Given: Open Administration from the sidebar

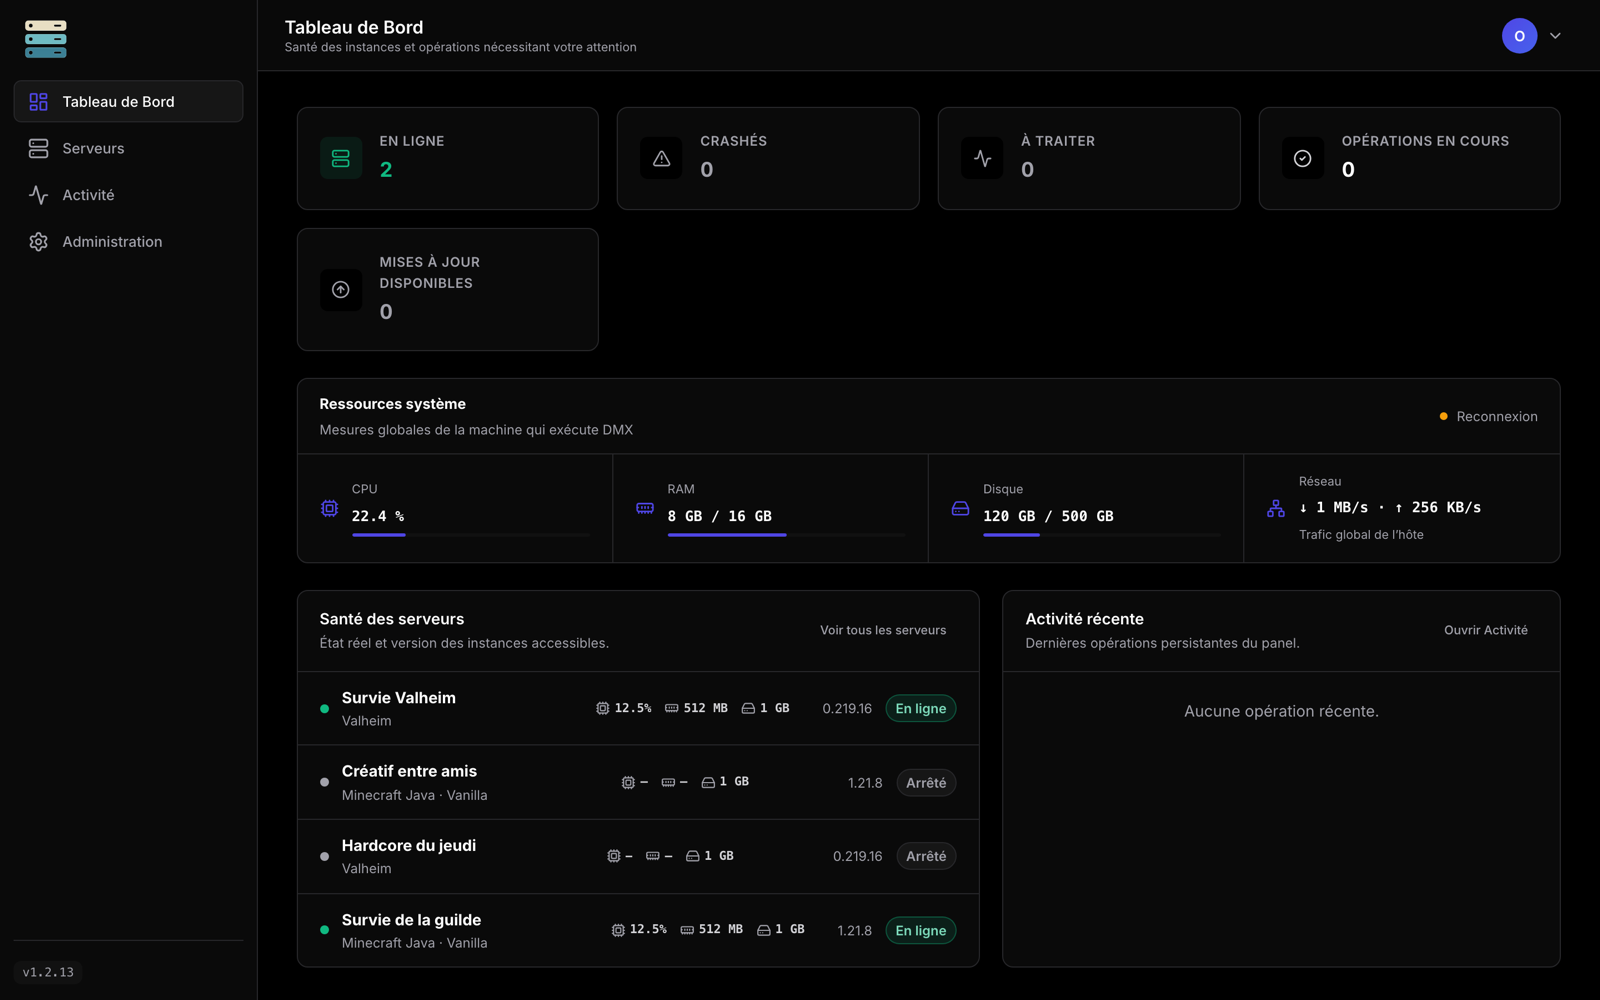Looking at the screenshot, I should (x=128, y=242).
